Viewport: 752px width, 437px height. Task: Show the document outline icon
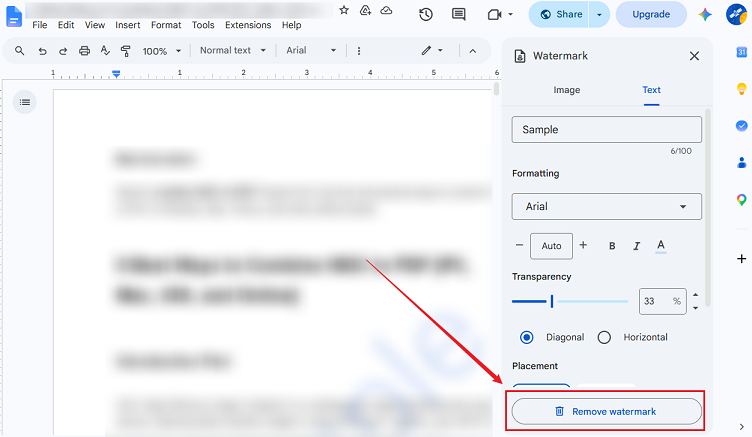pos(24,102)
